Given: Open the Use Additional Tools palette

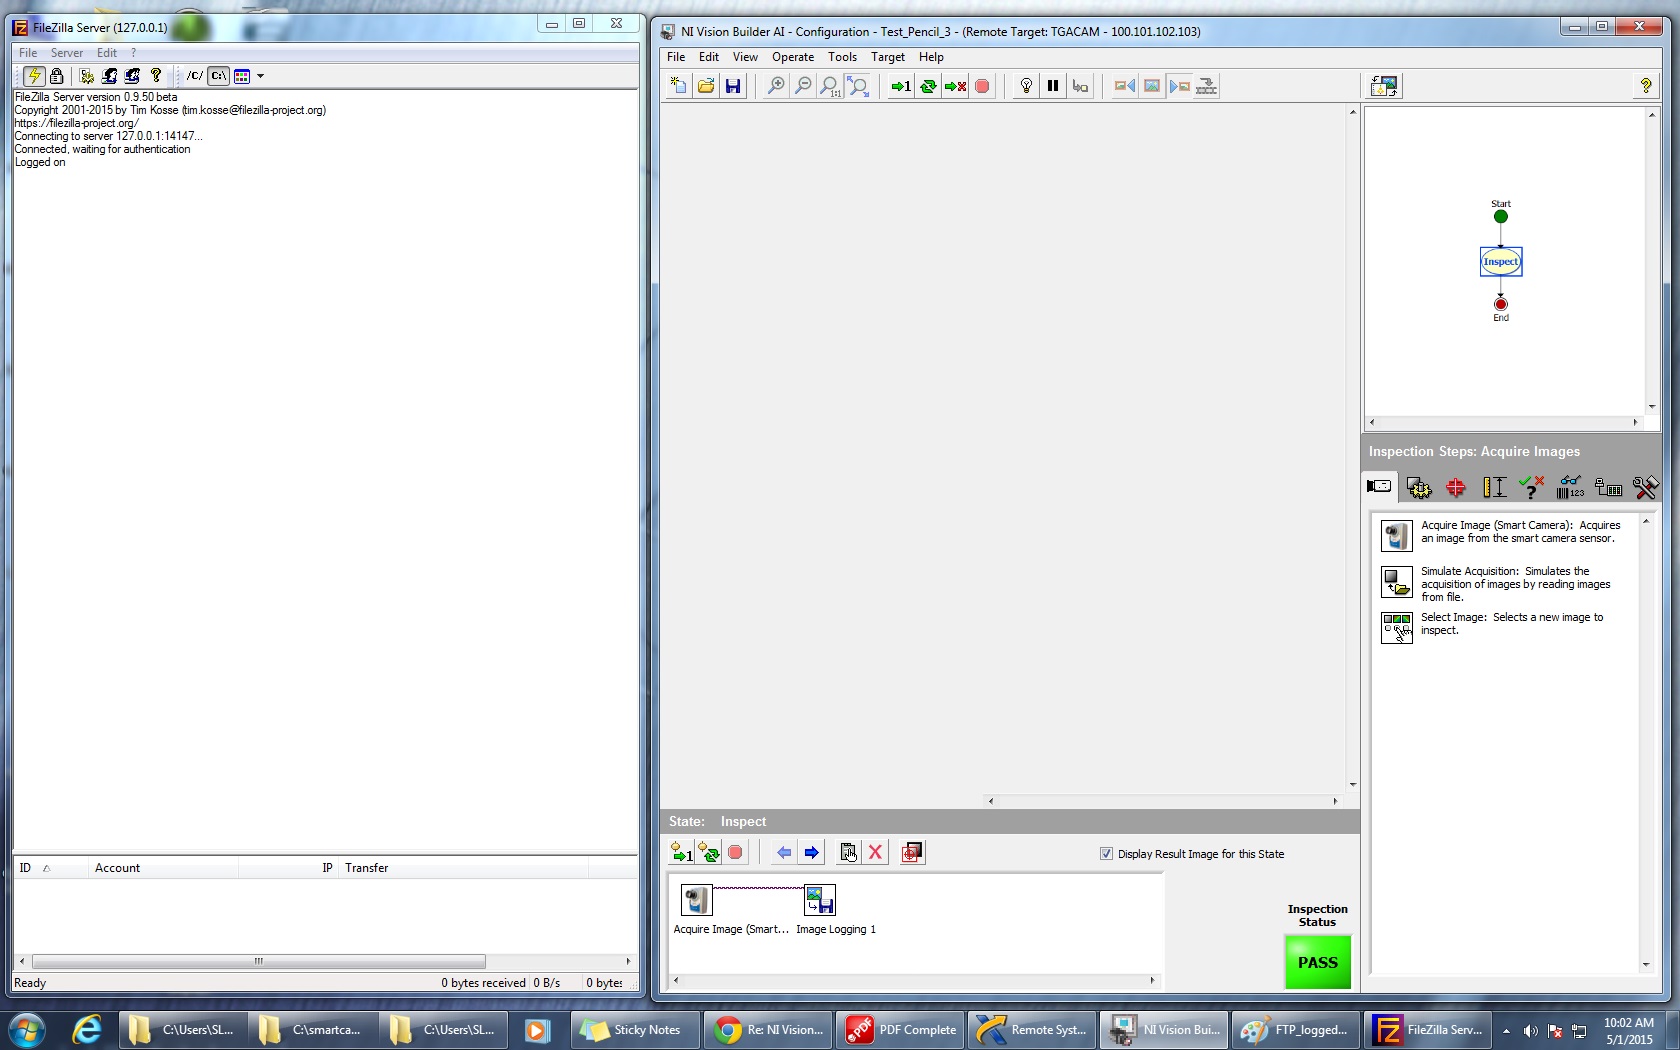Looking at the screenshot, I should coord(1645,488).
